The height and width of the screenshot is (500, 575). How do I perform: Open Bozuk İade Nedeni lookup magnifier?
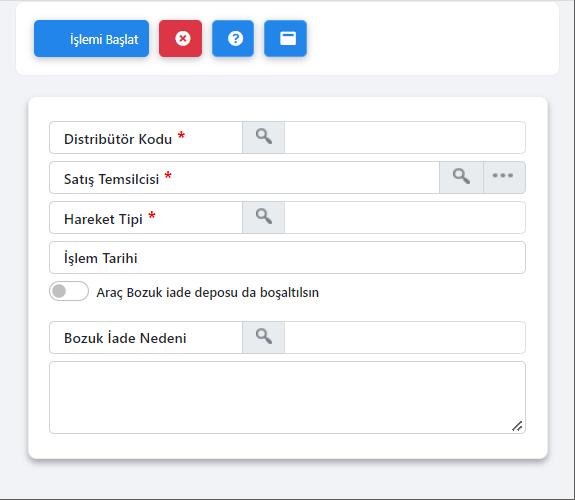click(264, 337)
